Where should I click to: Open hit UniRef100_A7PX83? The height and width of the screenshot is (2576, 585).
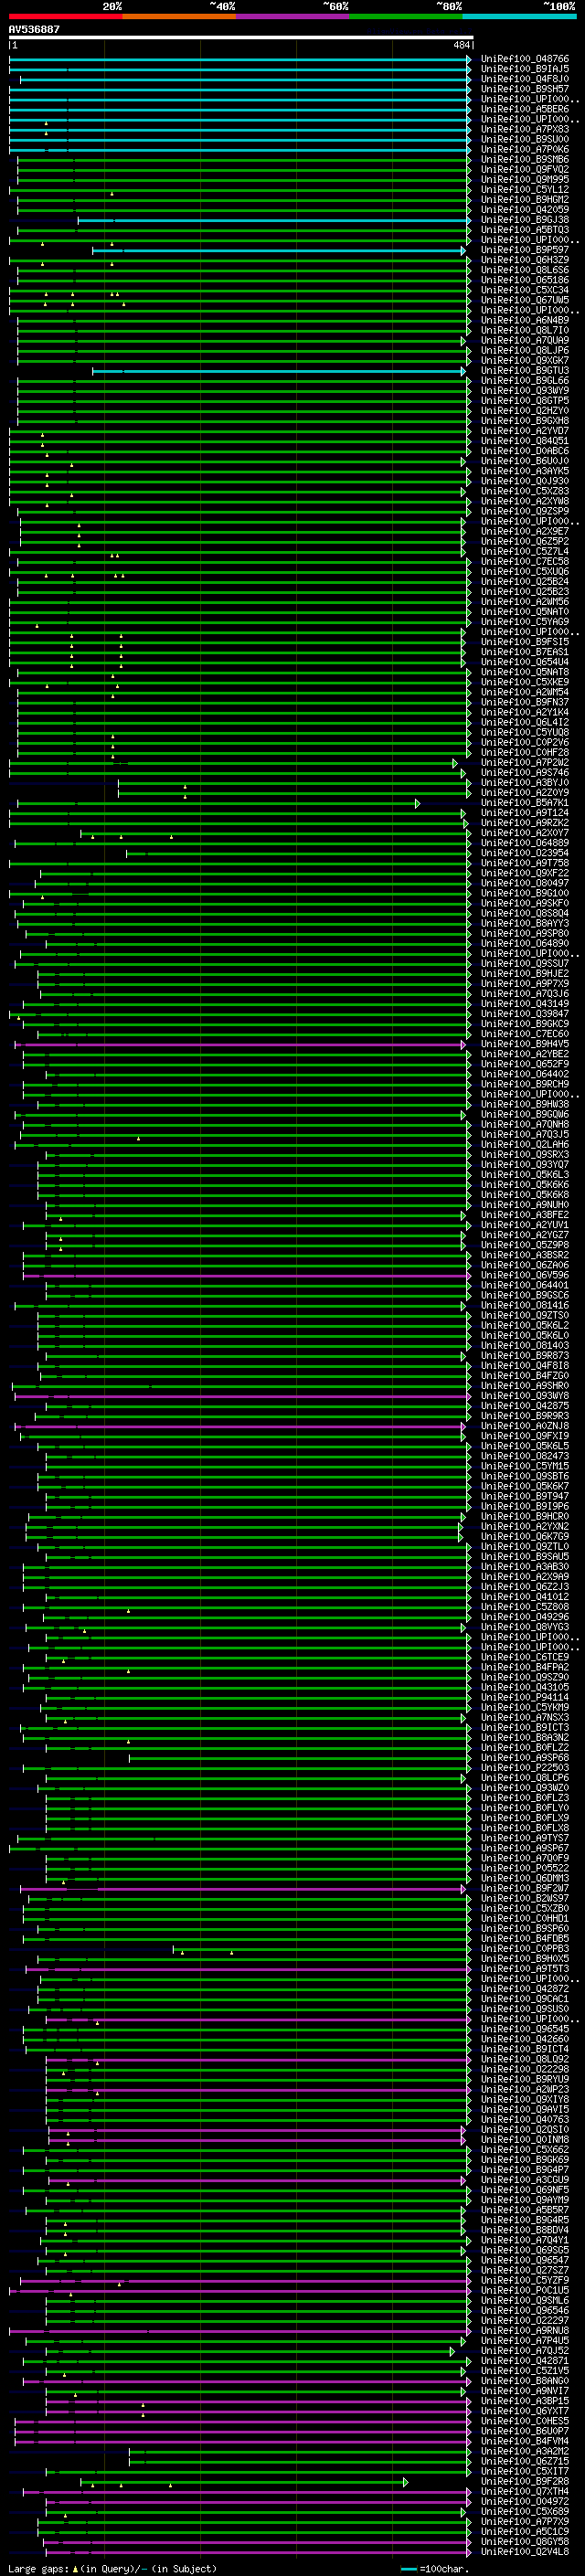pos(525,129)
